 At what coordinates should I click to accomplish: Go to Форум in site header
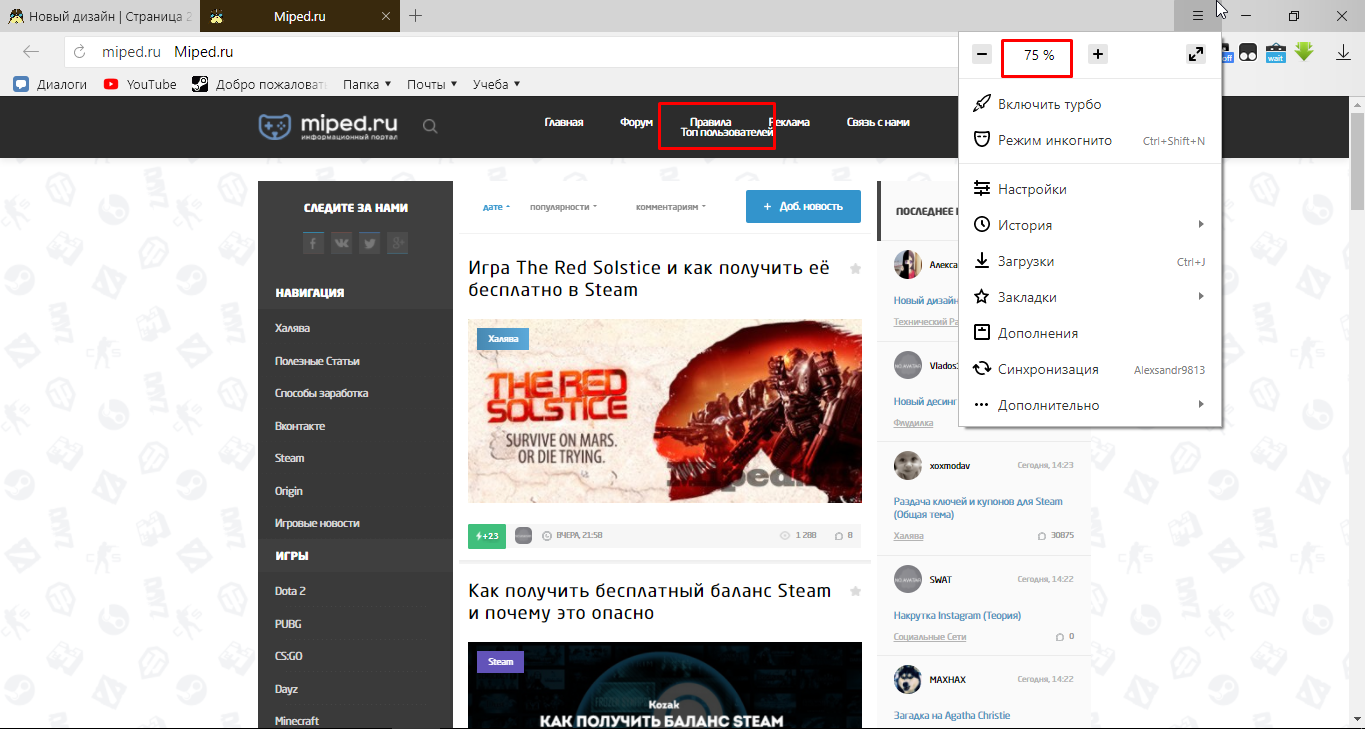[637, 123]
